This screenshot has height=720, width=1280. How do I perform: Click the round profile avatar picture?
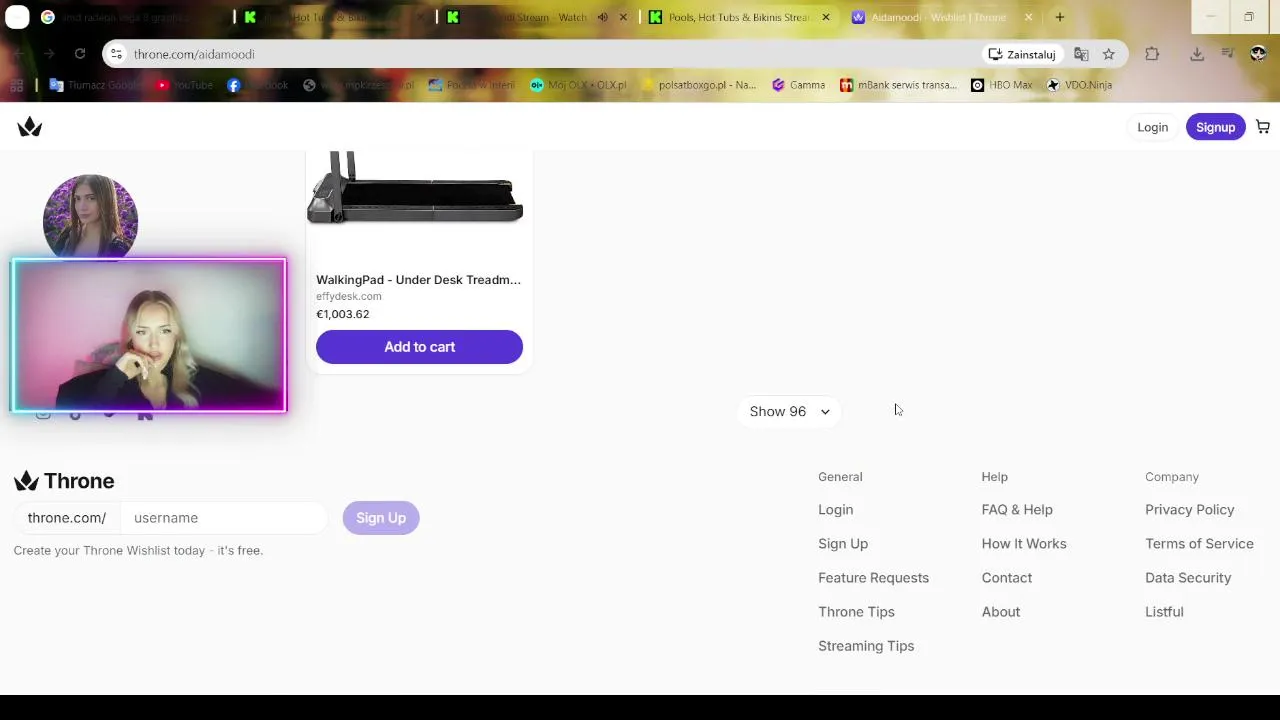click(90, 217)
